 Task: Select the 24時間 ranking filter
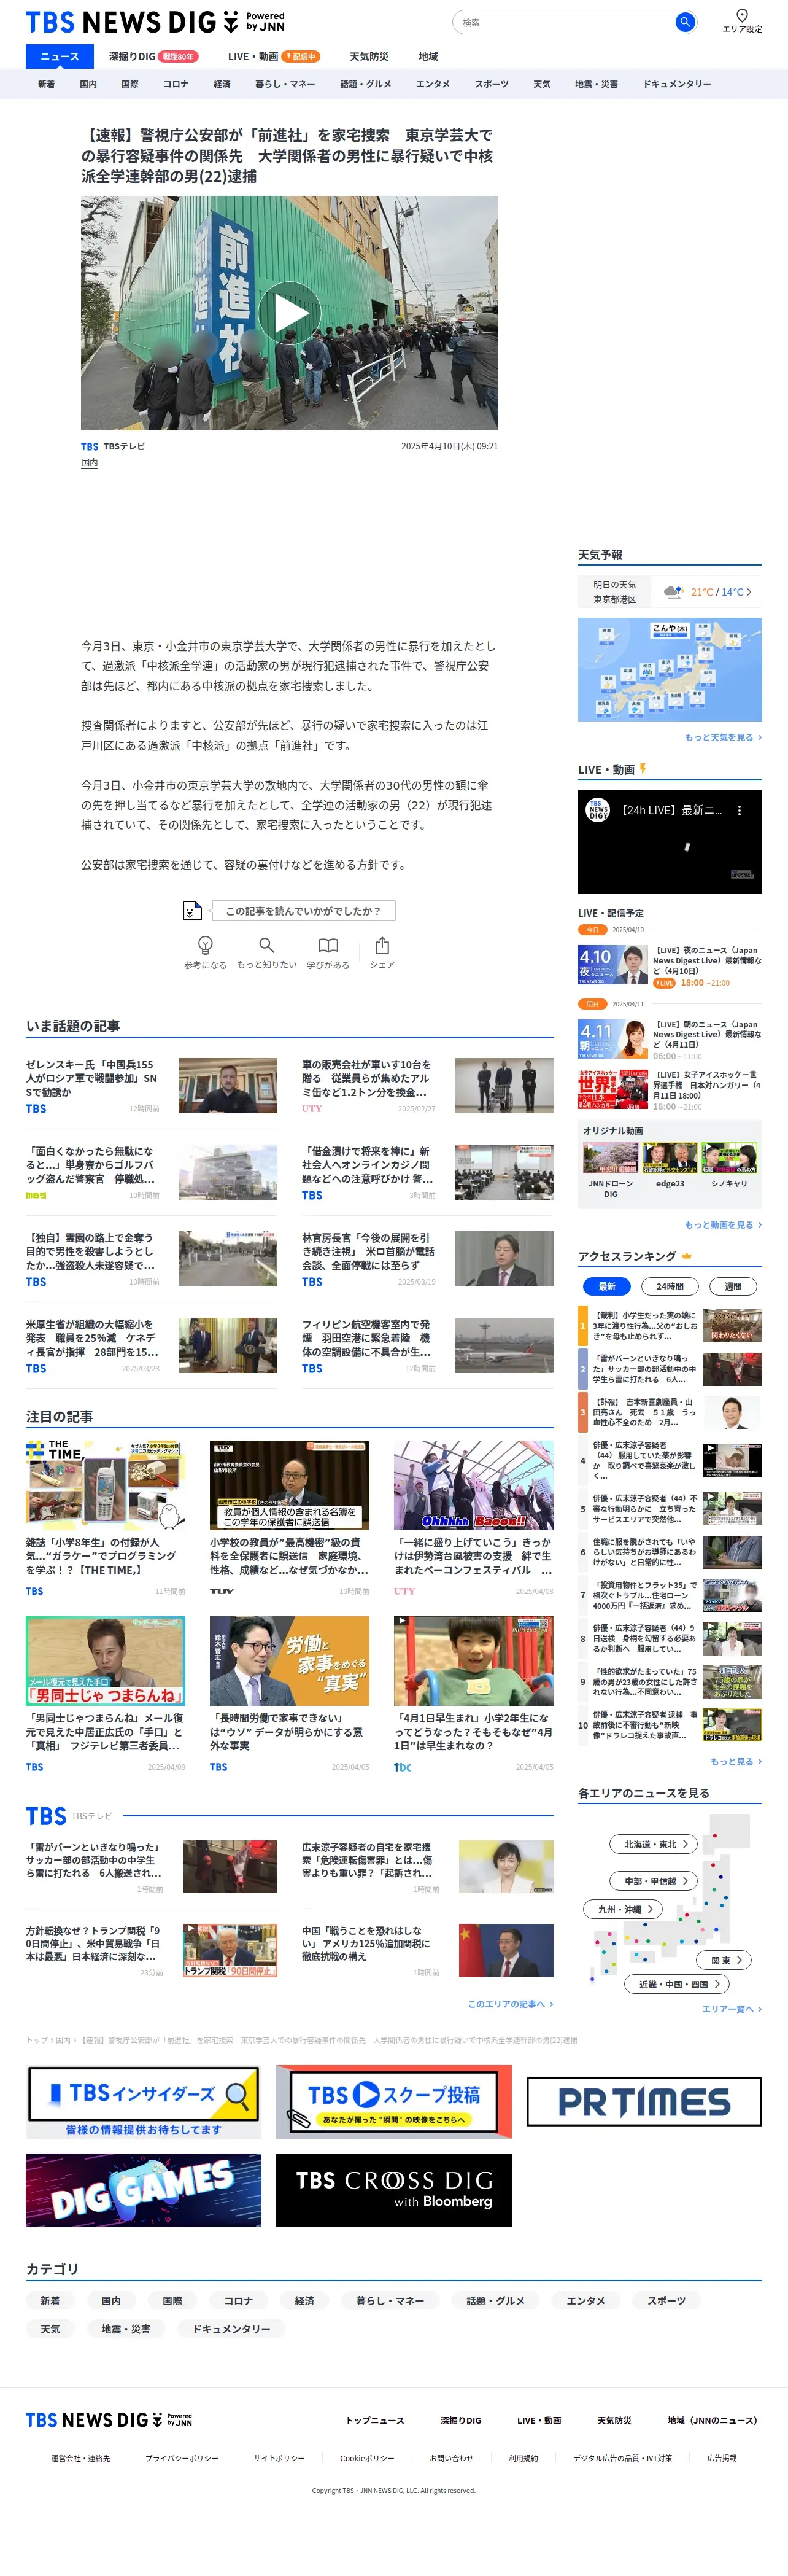(x=670, y=1286)
